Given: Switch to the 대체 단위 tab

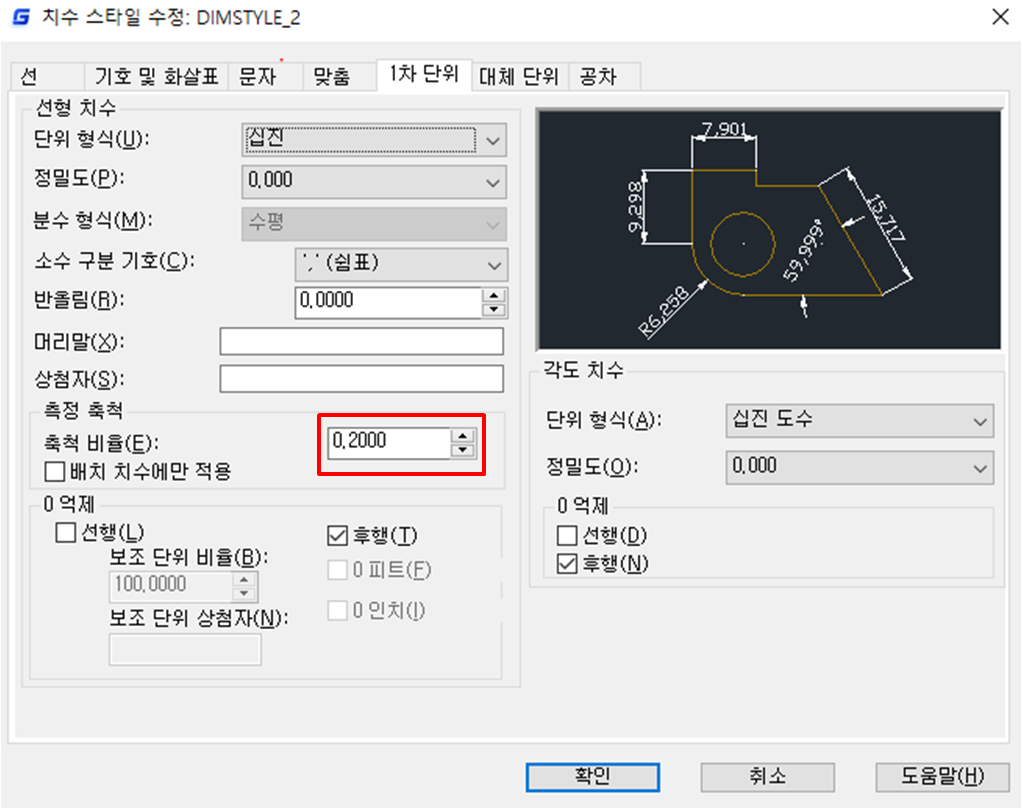Looking at the screenshot, I should coord(519,77).
